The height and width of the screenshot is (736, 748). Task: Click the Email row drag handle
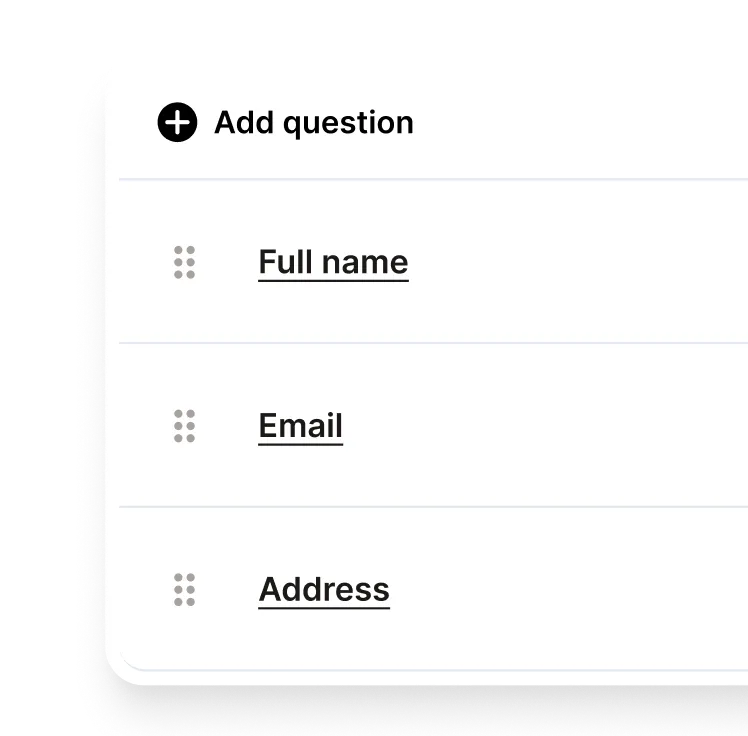[x=184, y=426]
